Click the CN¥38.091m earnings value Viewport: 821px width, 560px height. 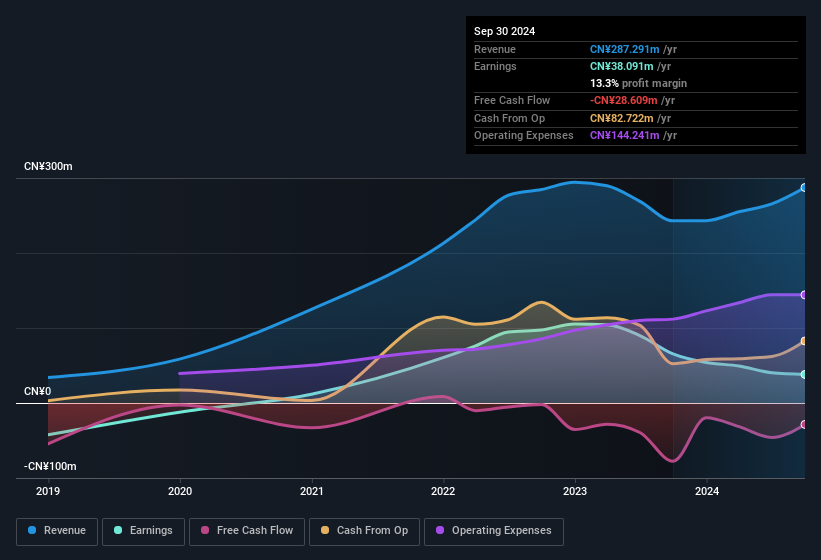(622, 66)
